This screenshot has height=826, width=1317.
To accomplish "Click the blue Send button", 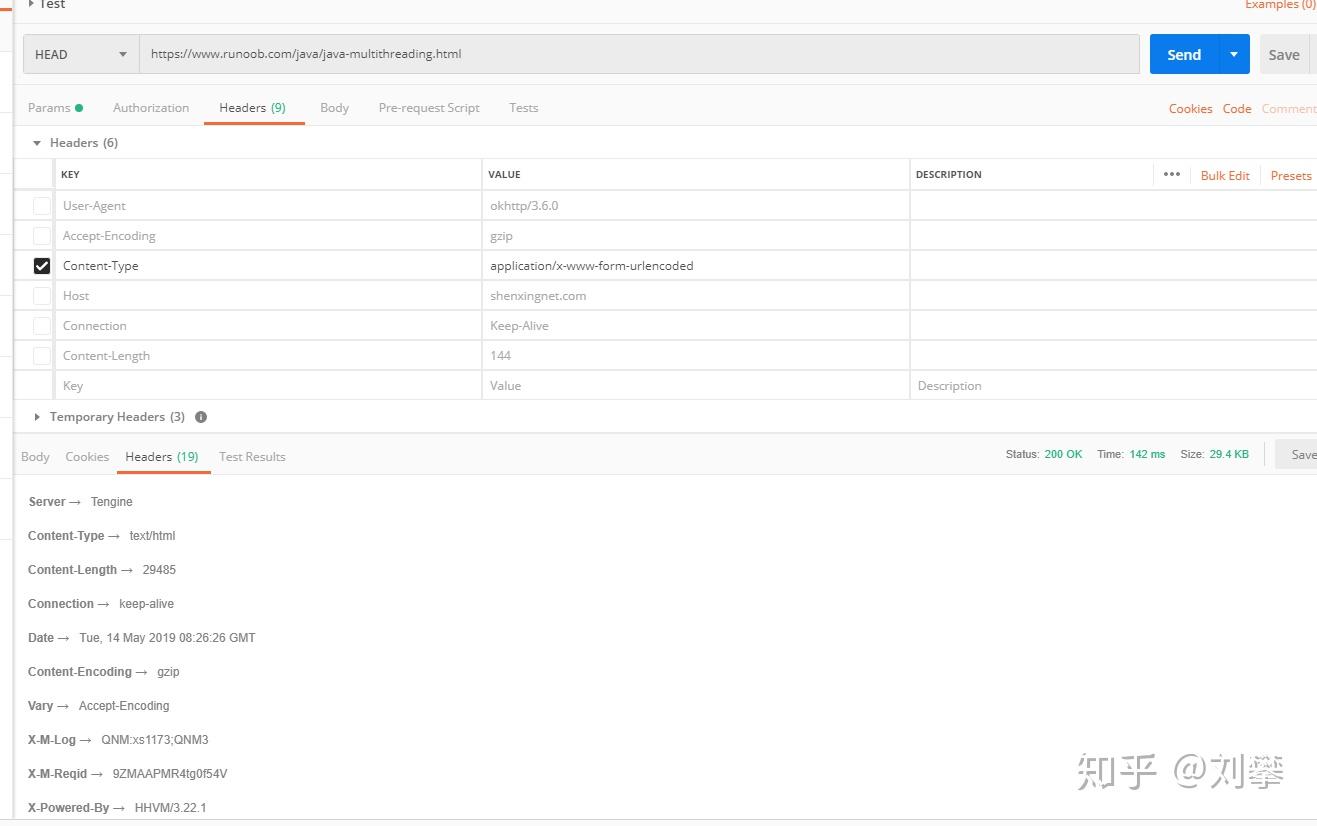I will pos(1184,55).
